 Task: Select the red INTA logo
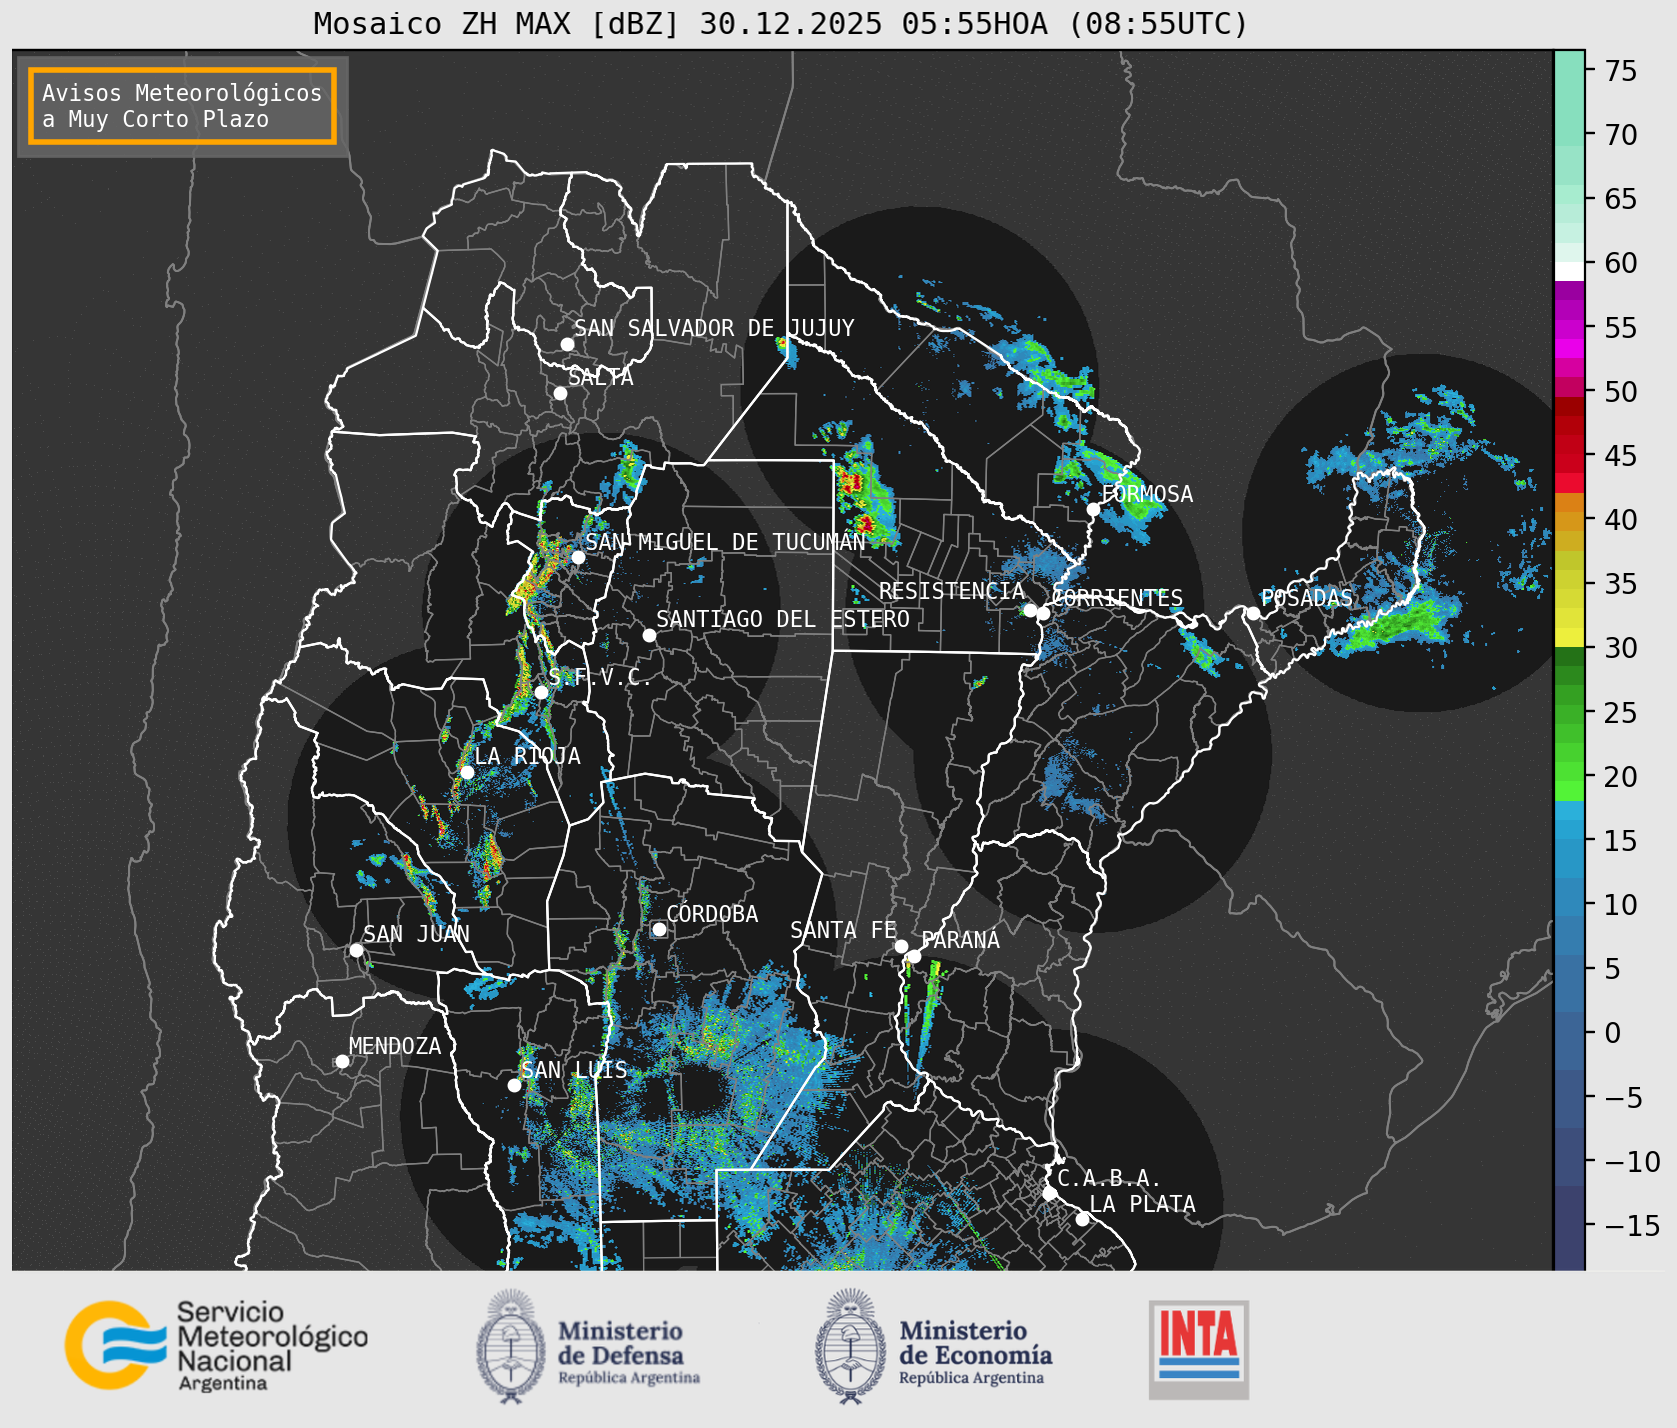pos(1199,1349)
